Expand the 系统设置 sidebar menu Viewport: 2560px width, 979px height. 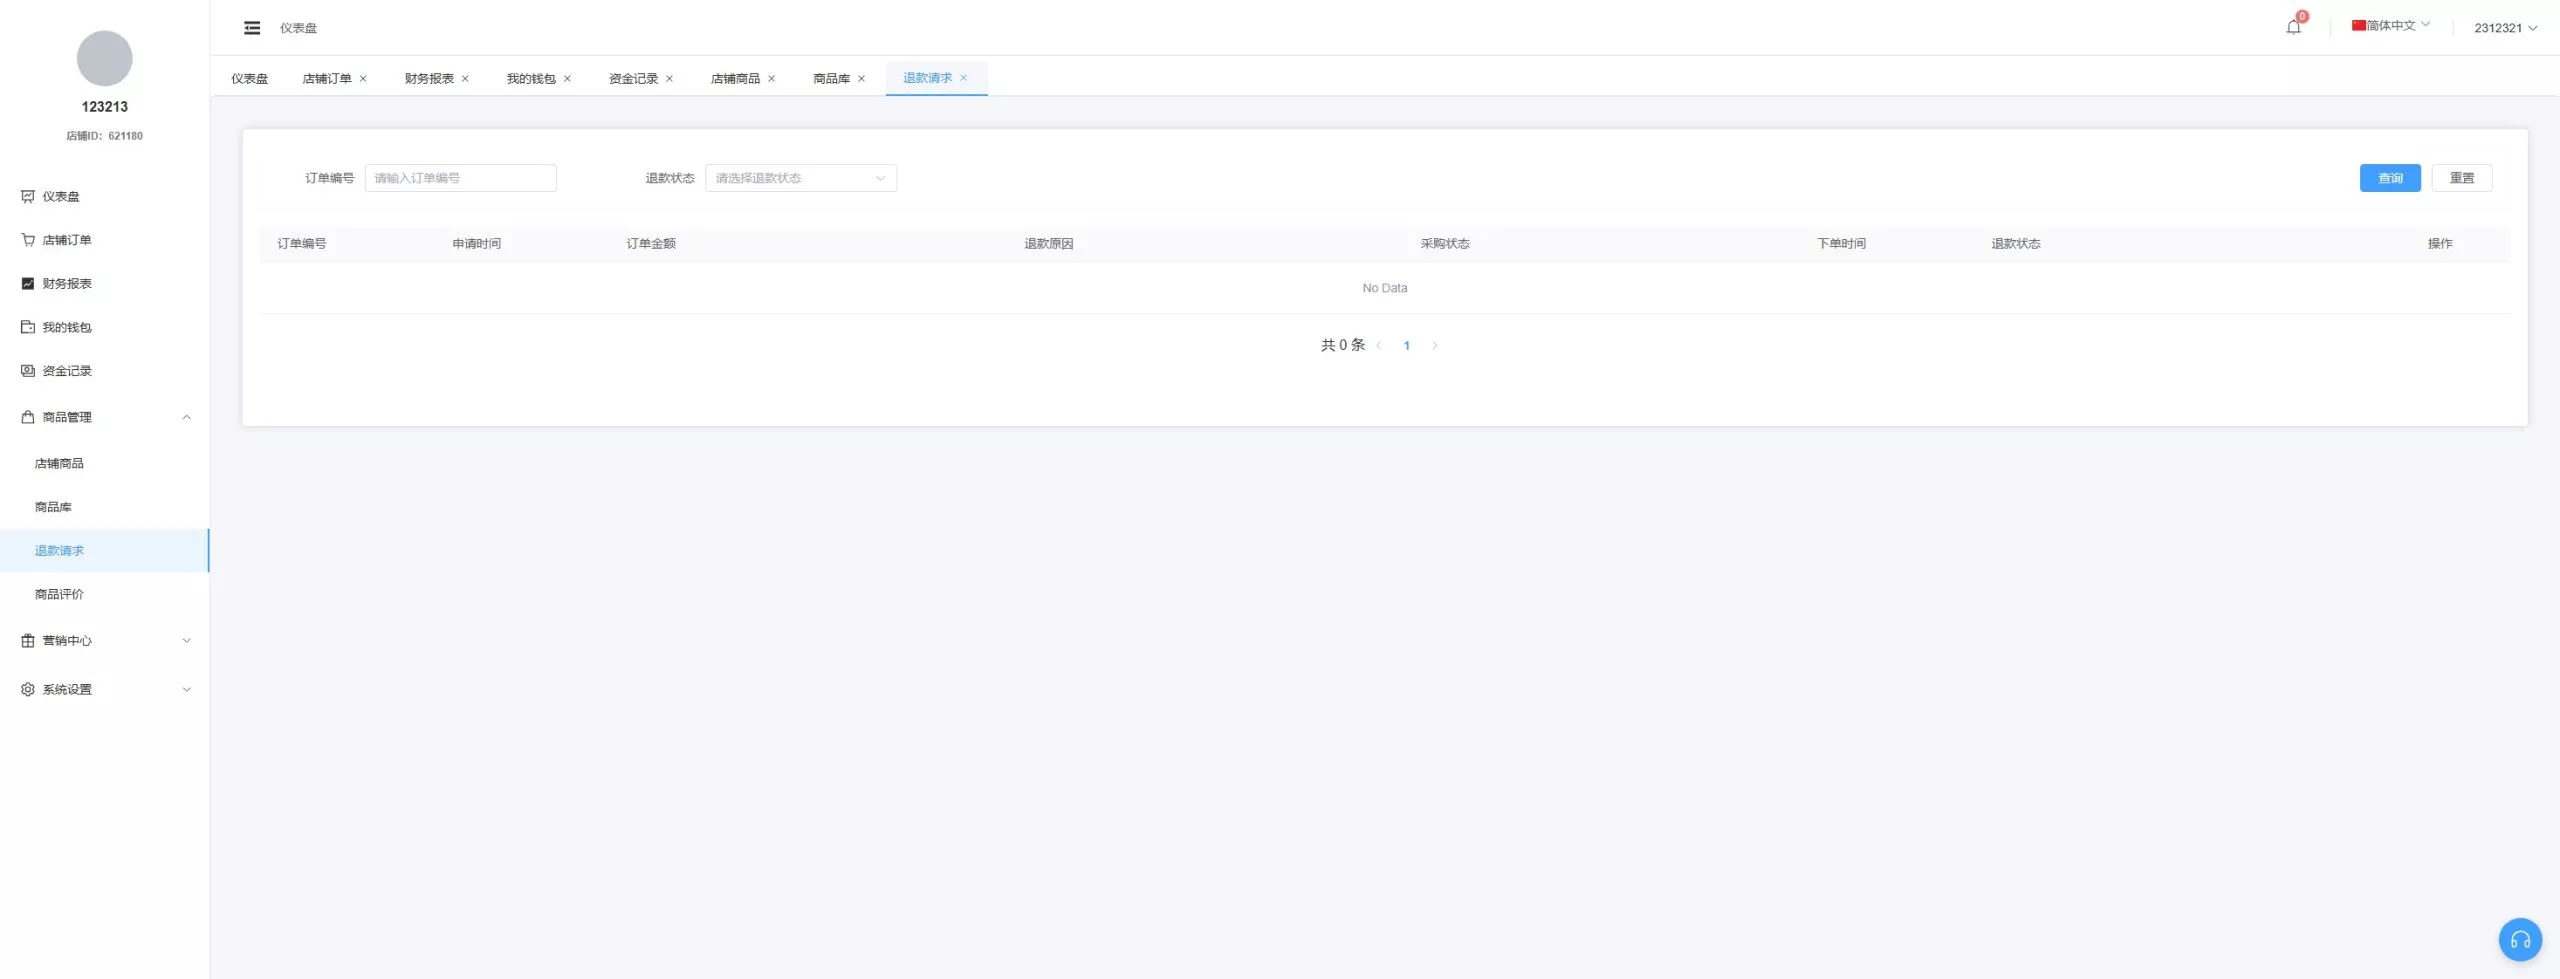point(104,690)
